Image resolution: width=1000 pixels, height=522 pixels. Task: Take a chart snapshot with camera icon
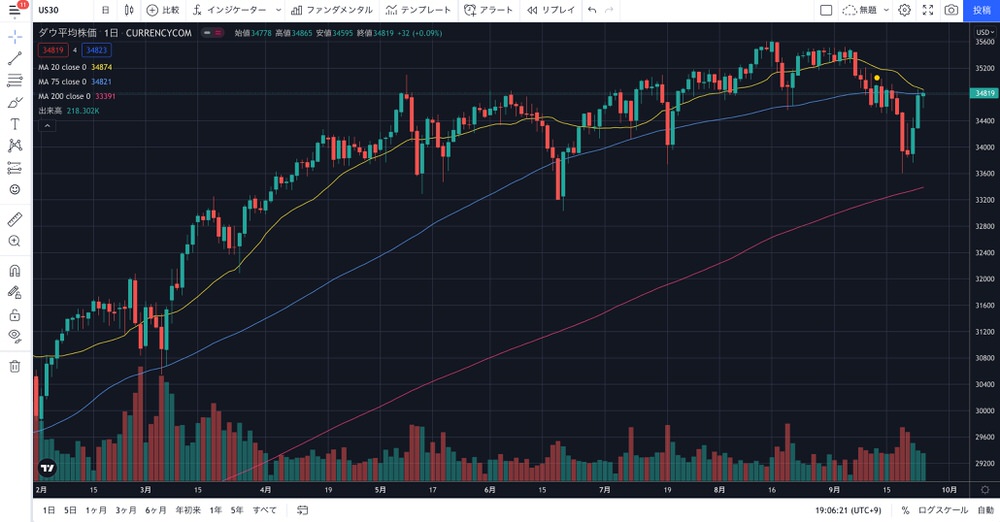click(951, 10)
